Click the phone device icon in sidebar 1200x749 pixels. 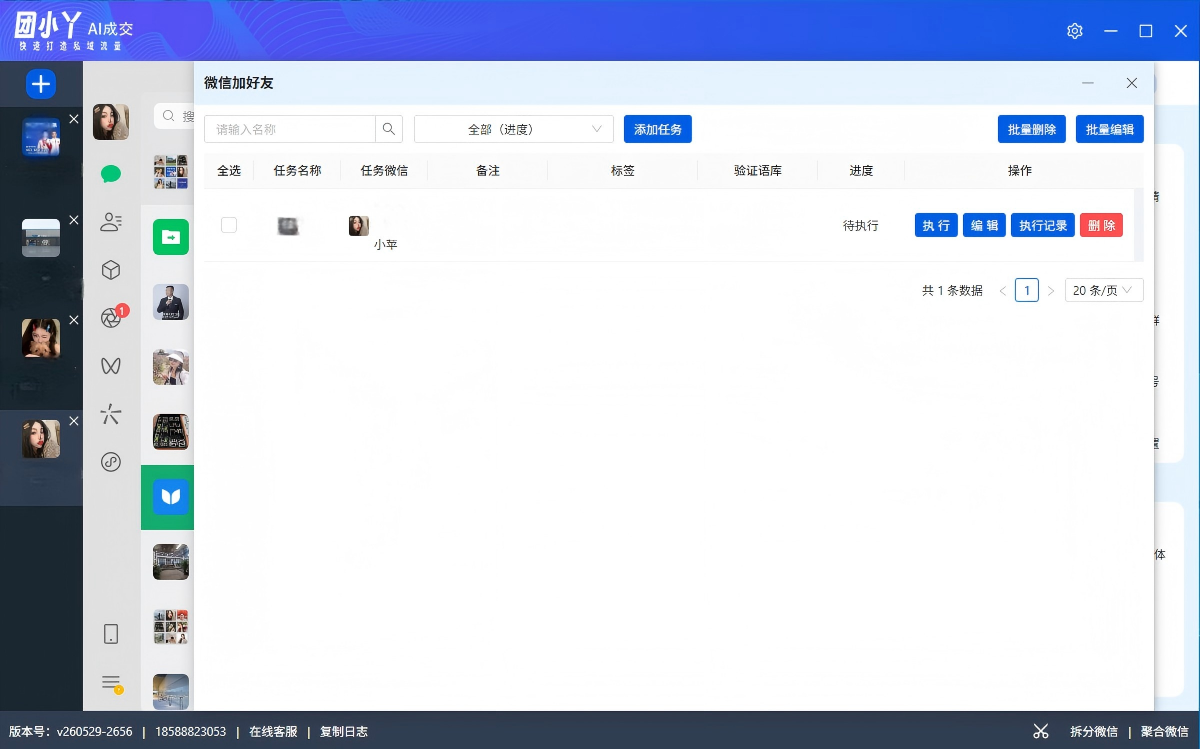pyautogui.click(x=111, y=634)
